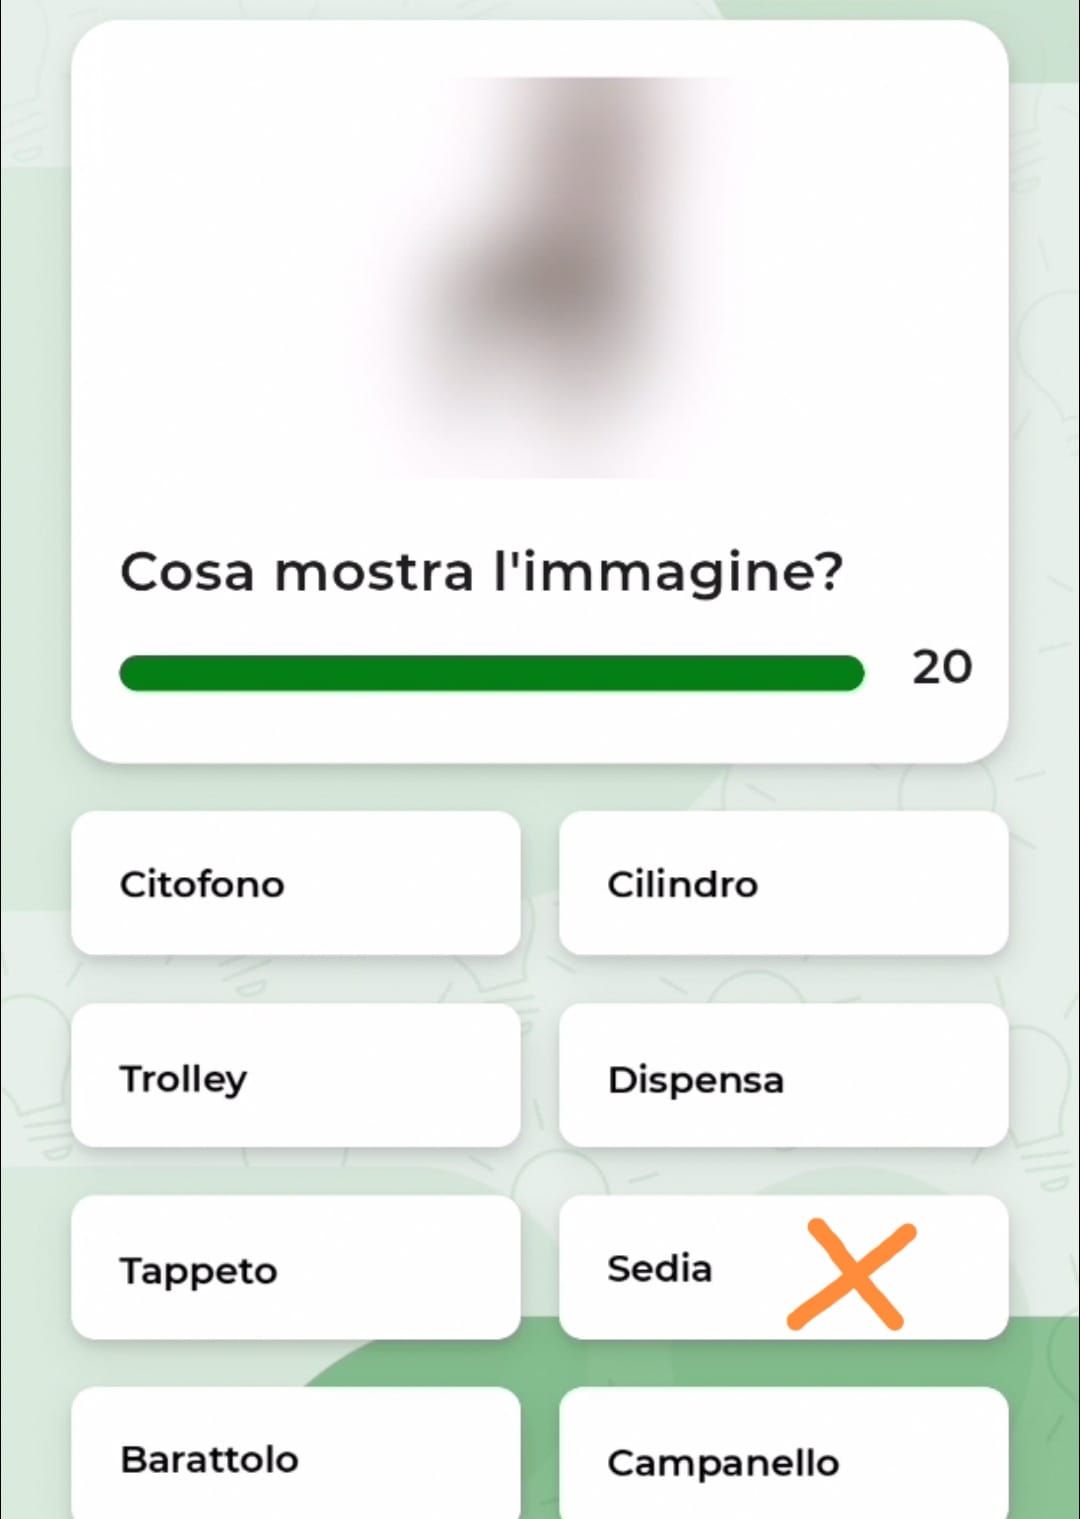Tap the Barattolo text in the bottom-left tile

point(209,1459)
